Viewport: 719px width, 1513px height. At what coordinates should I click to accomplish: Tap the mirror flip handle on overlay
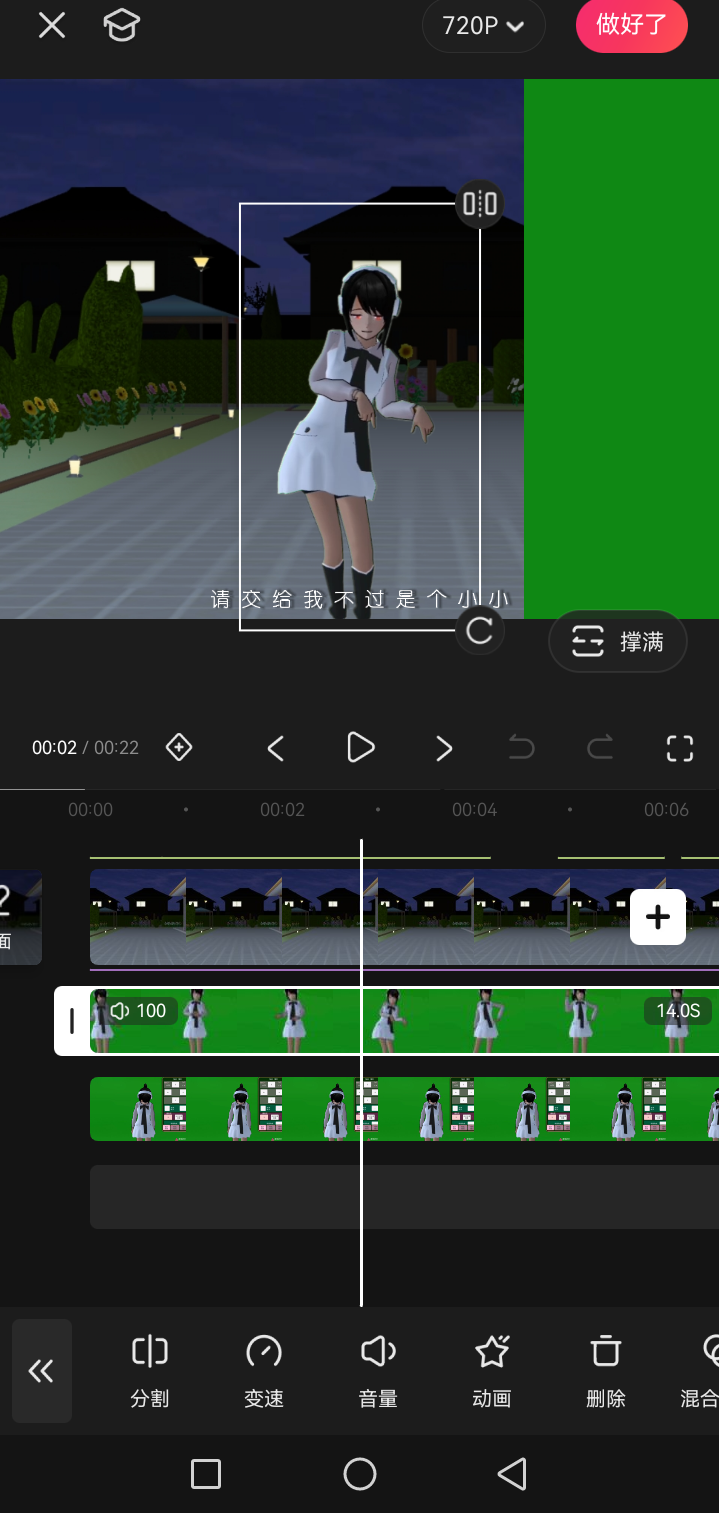coord(480,204)
